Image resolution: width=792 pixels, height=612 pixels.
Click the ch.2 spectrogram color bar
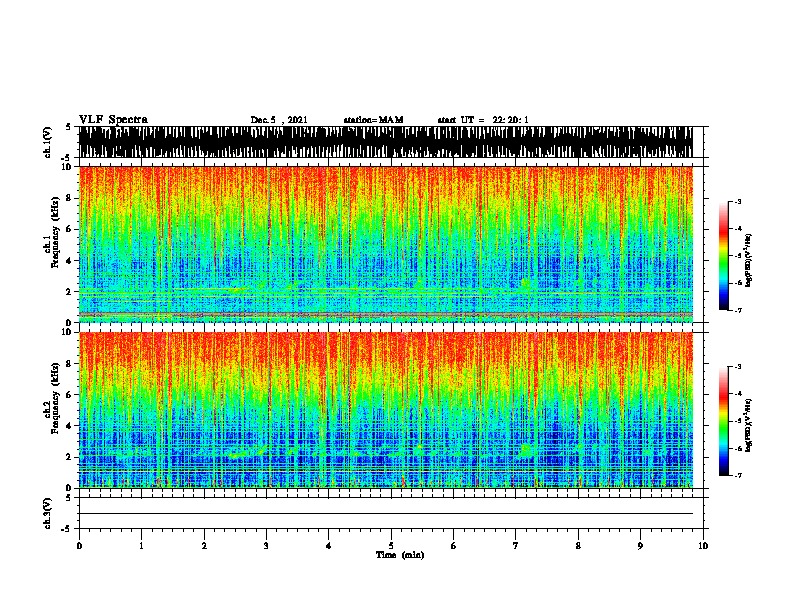[724, 421]
